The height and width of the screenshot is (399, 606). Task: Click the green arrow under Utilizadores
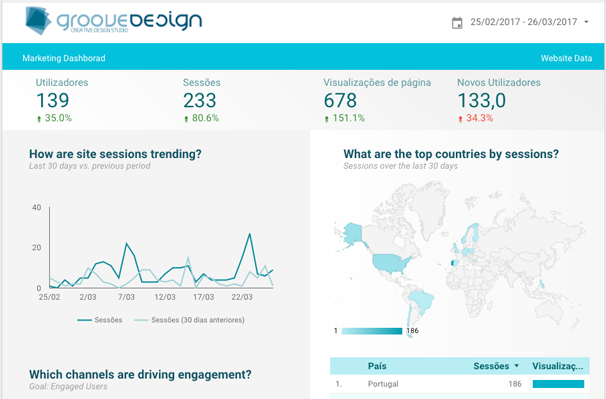click(x=39, y=119)
